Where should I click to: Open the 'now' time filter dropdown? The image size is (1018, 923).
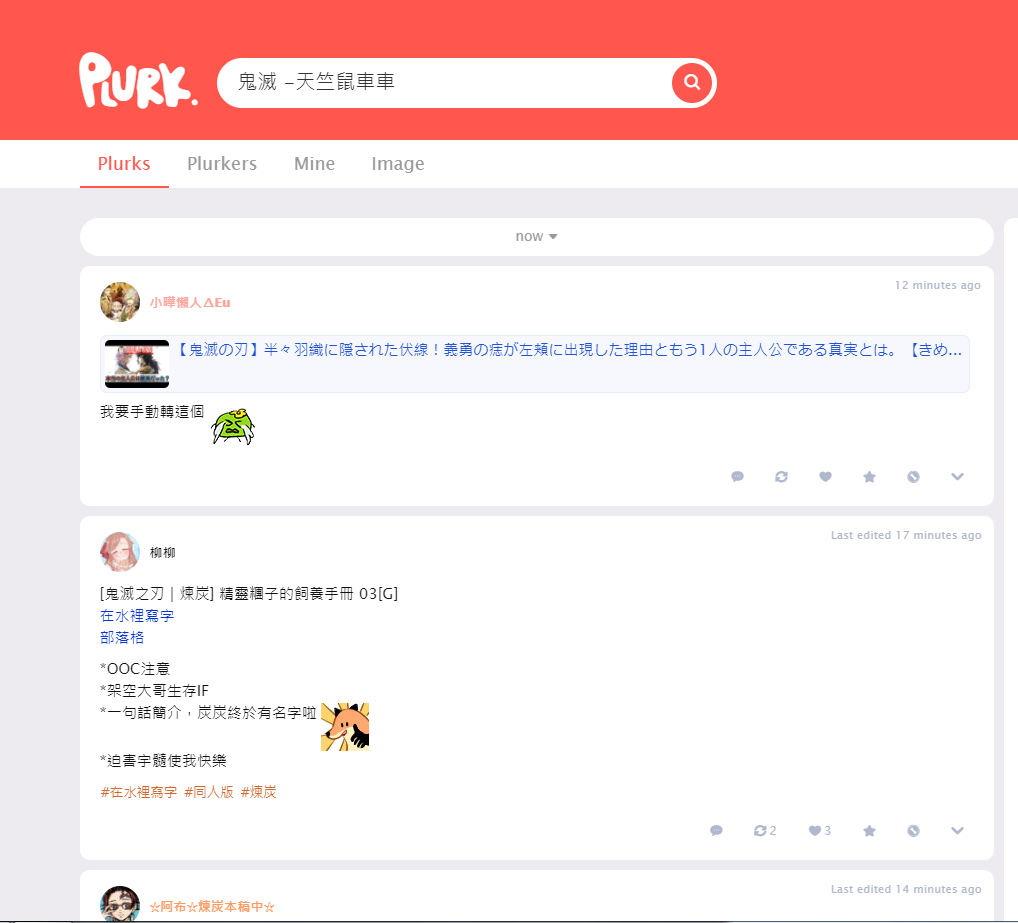tap(536, 236)
